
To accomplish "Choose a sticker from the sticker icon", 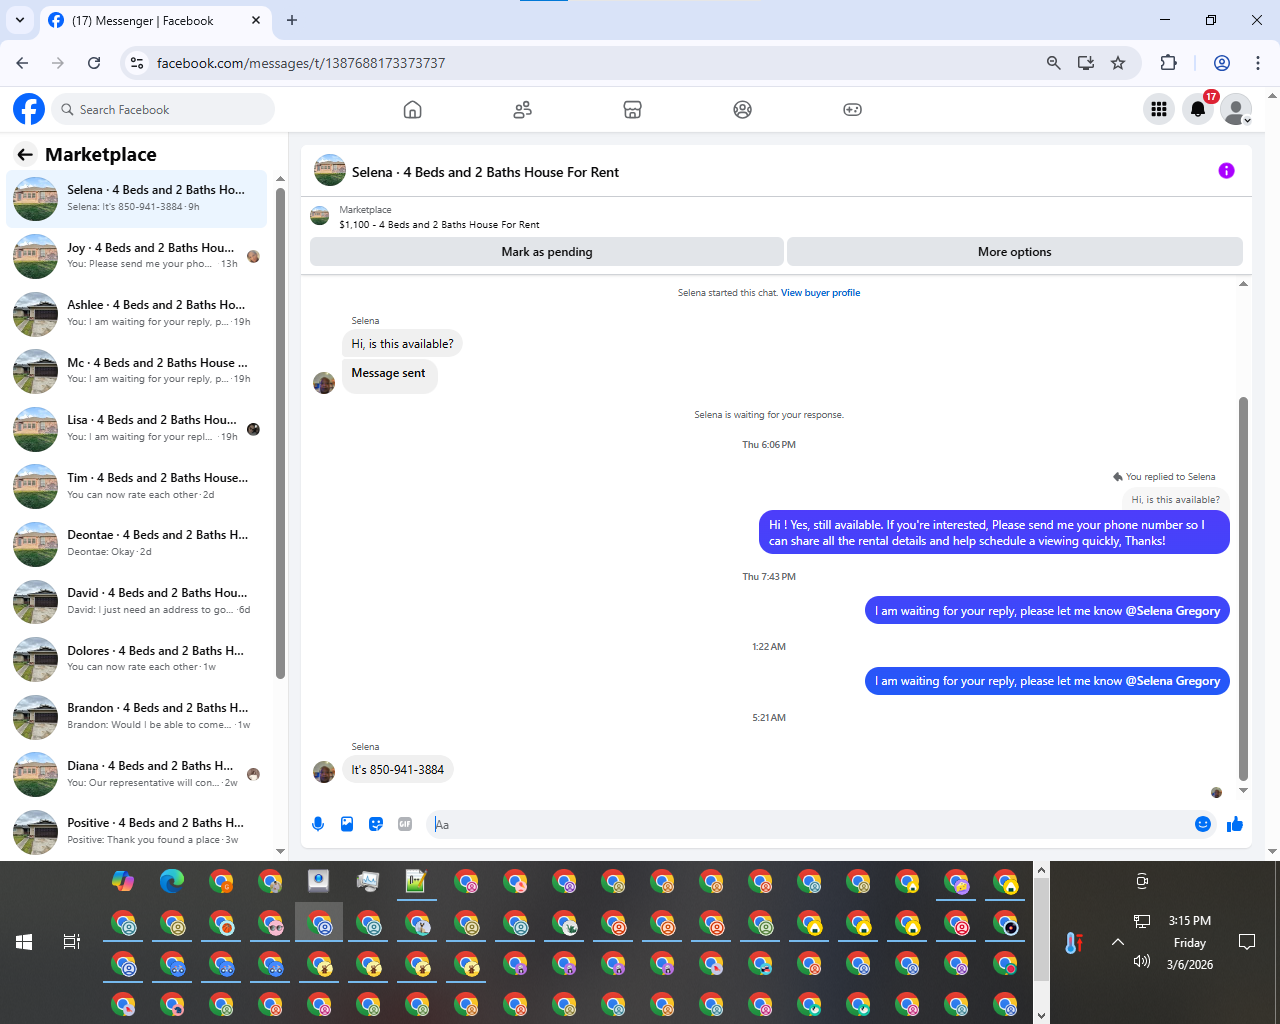I will pos(376,824).
